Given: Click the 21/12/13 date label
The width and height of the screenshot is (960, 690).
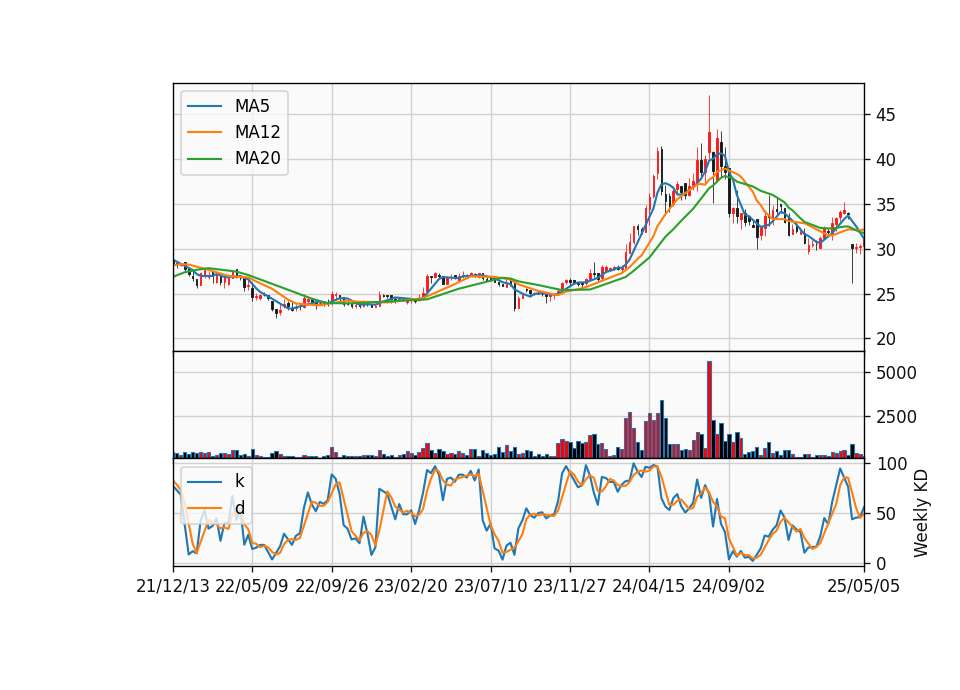Looking at the screenshot, I should point(173,586).
